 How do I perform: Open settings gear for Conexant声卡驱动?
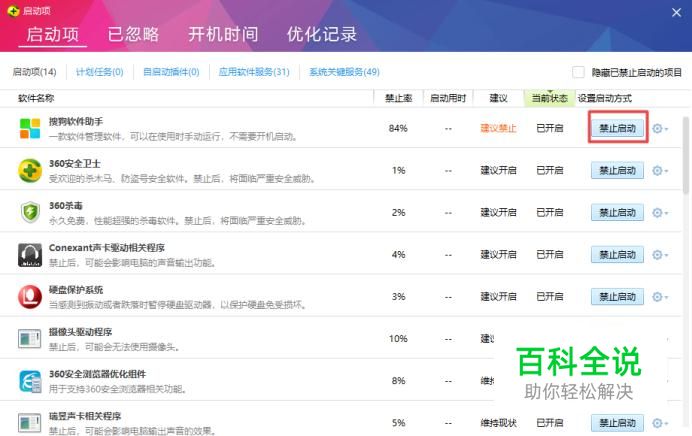(x=660, y=255)
